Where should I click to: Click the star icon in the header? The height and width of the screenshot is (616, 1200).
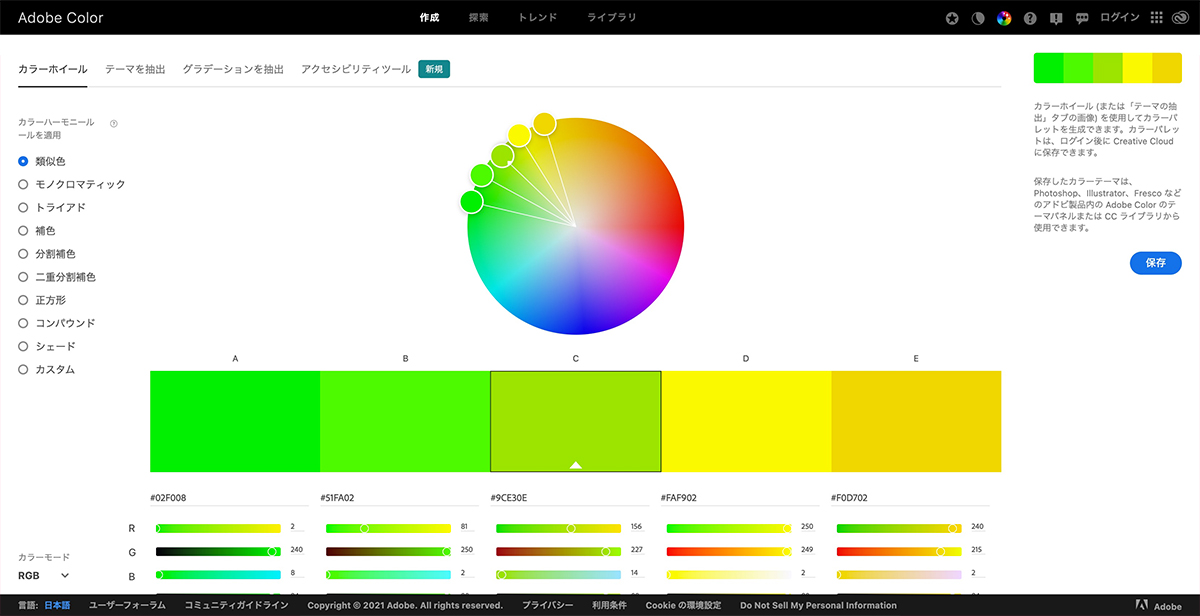coord(952,18)
